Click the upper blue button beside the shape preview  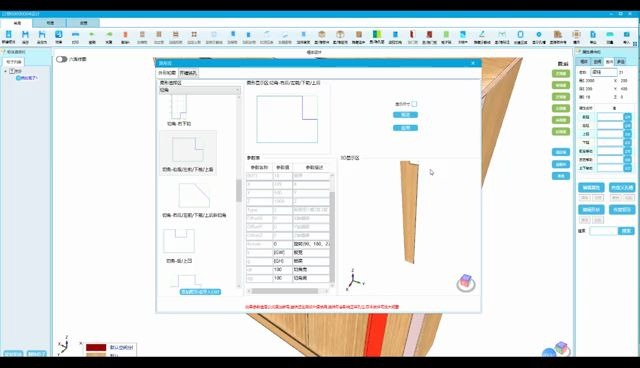point(405,115)
